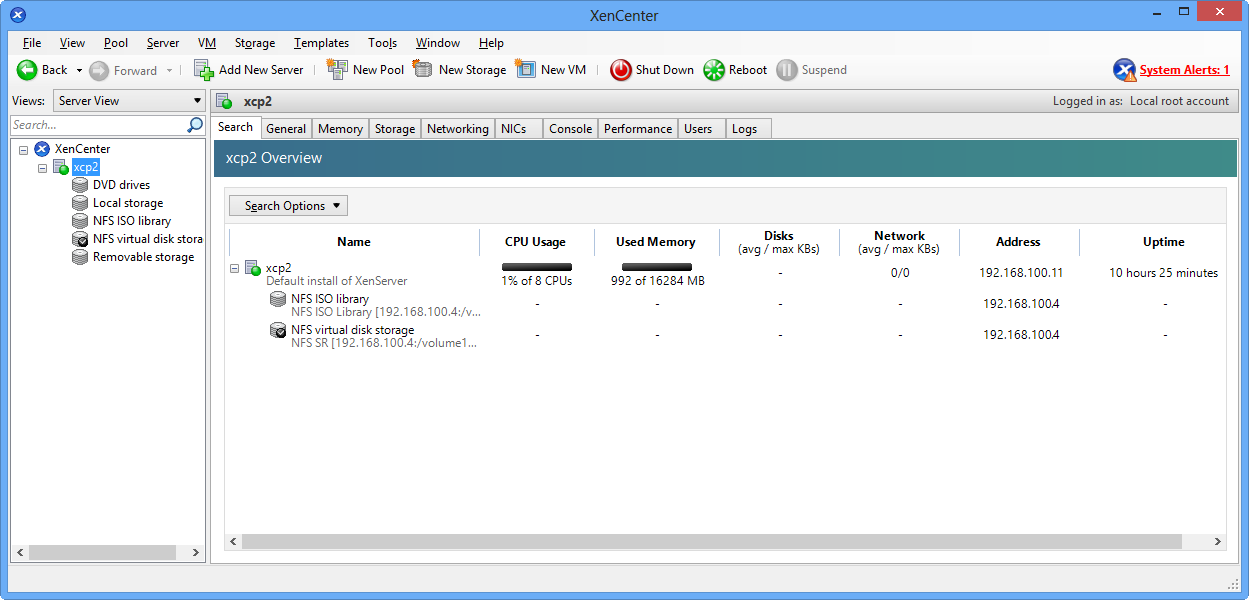
Task: Select NFS ISO library in tree
Action: (132, 221)
